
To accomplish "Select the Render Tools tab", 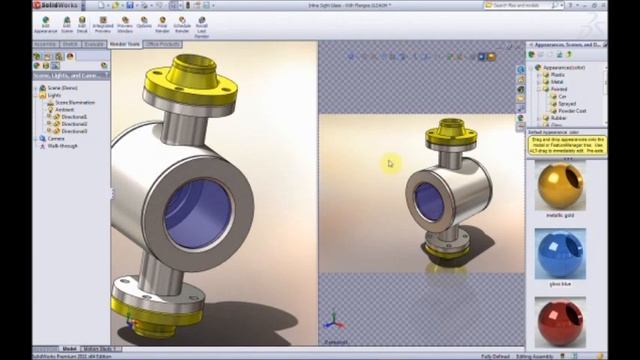I will click(x=125, y=44).
